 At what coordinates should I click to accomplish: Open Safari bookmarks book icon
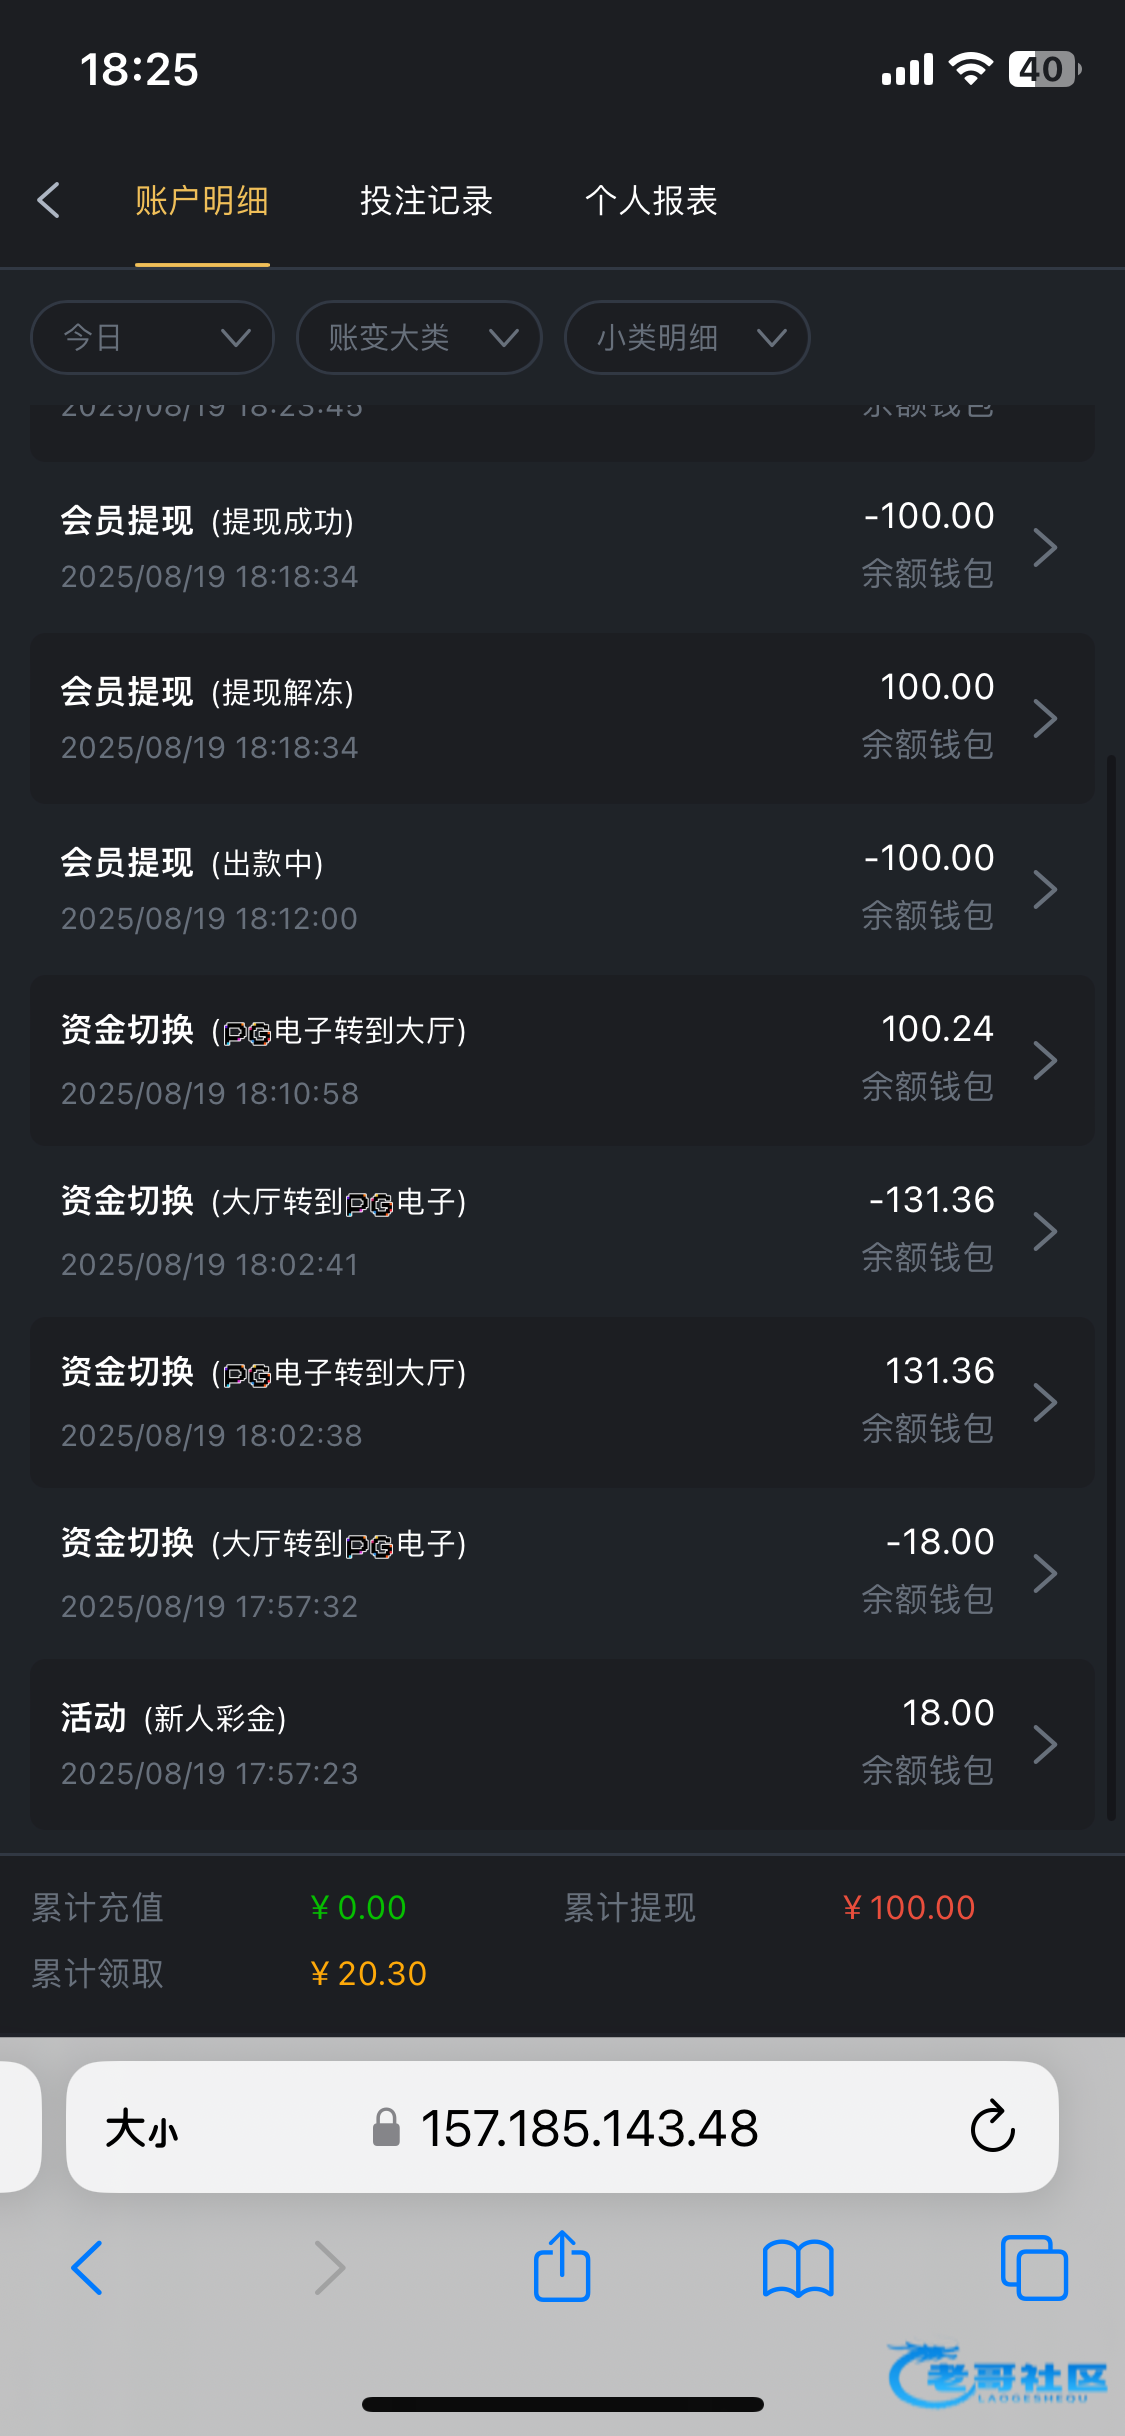coord(797,2267)
